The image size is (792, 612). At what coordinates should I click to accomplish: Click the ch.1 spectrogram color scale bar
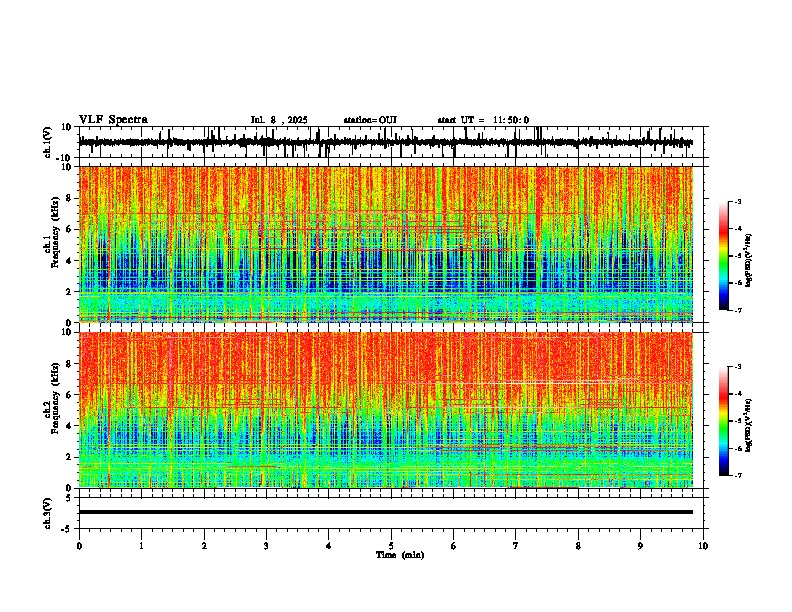coord(724,256)
